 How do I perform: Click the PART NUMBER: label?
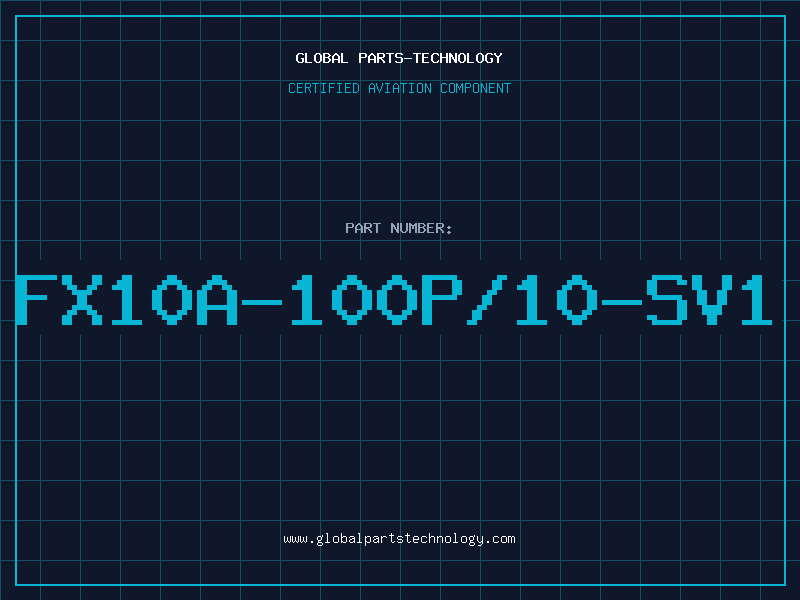(x=399, y=228)
